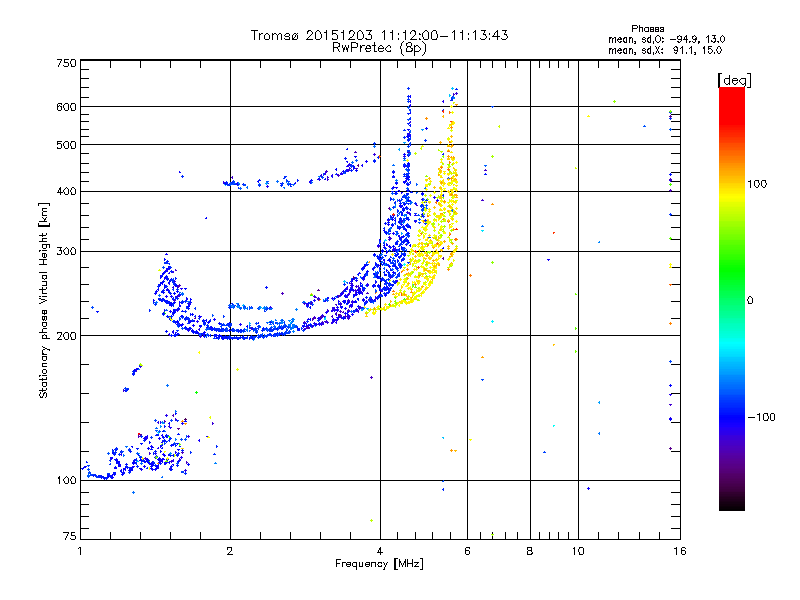Click the subtitle 'RwPretec (8p)'
Screen dimensions: 800x600
[379, 48]
